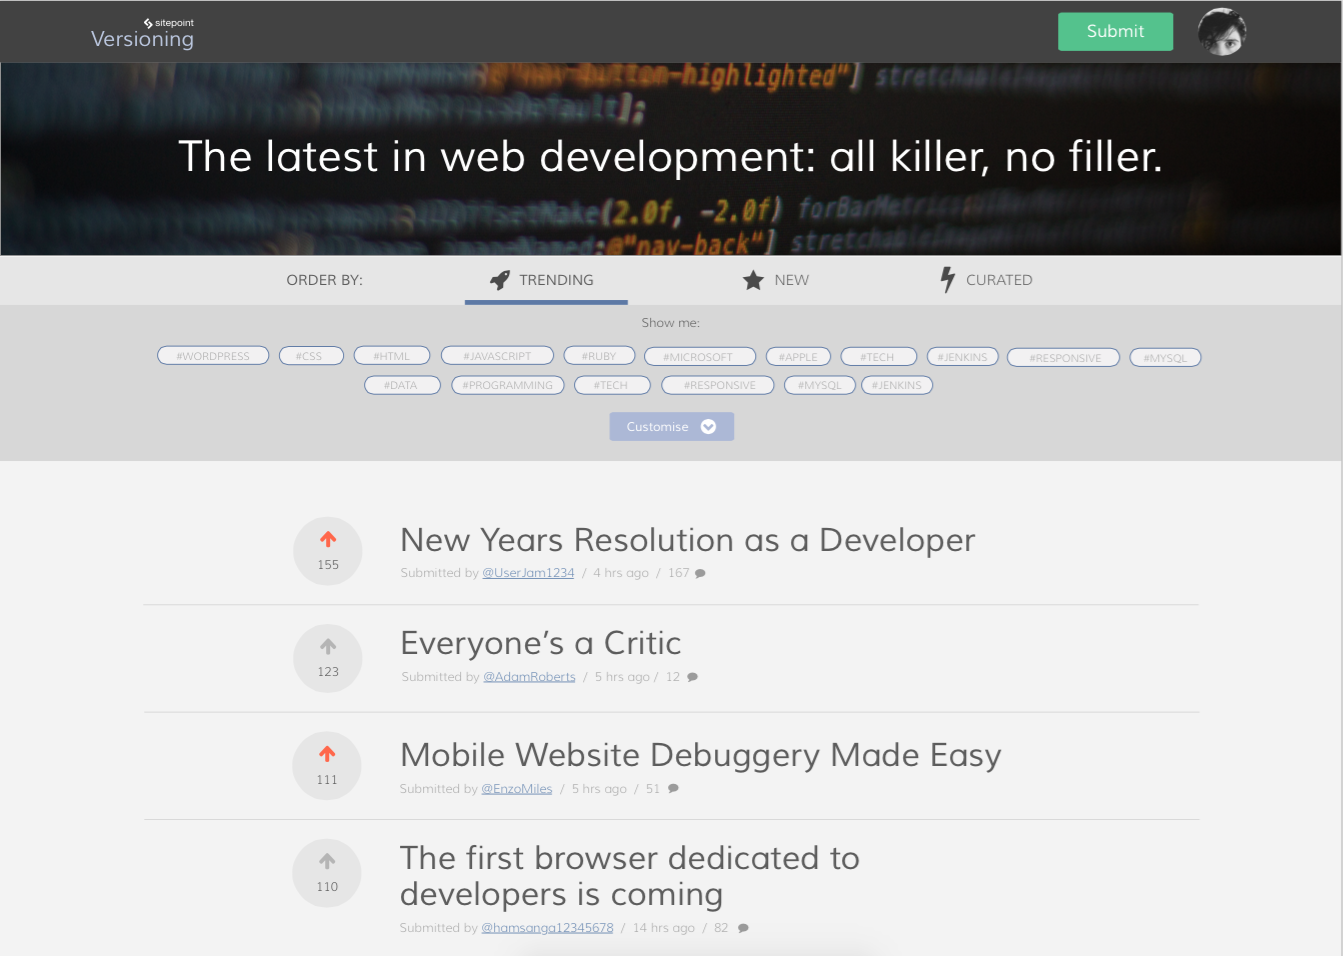The width and height of the screenshot is (1343, 956).
Task: Expand the Customise dropdown
Action: [x=671, y=427]
